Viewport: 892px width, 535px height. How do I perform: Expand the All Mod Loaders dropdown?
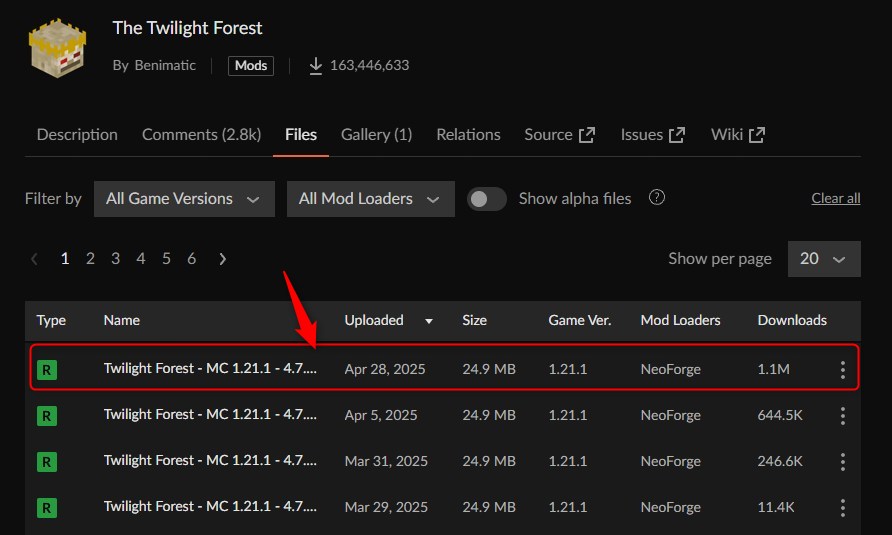point(371,199)
